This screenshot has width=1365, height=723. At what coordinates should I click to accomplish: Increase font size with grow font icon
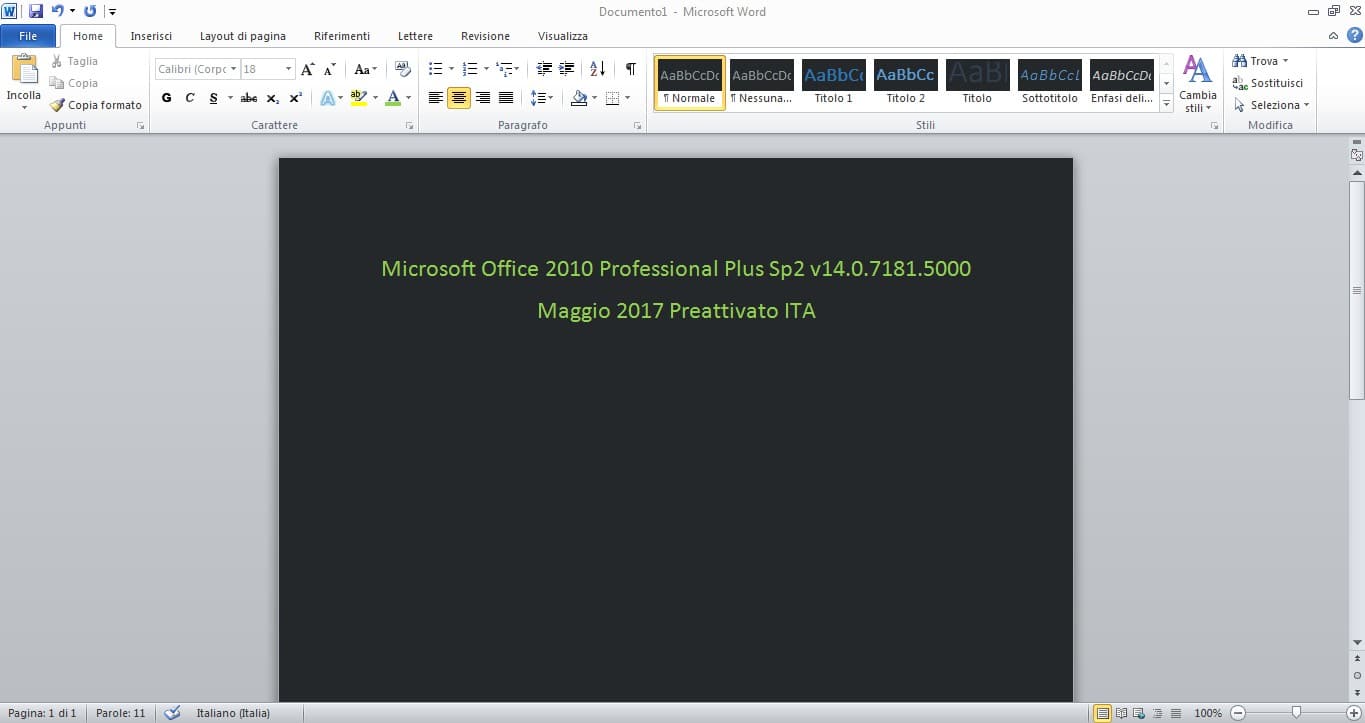pyautogui.click(x=308, y=69)
